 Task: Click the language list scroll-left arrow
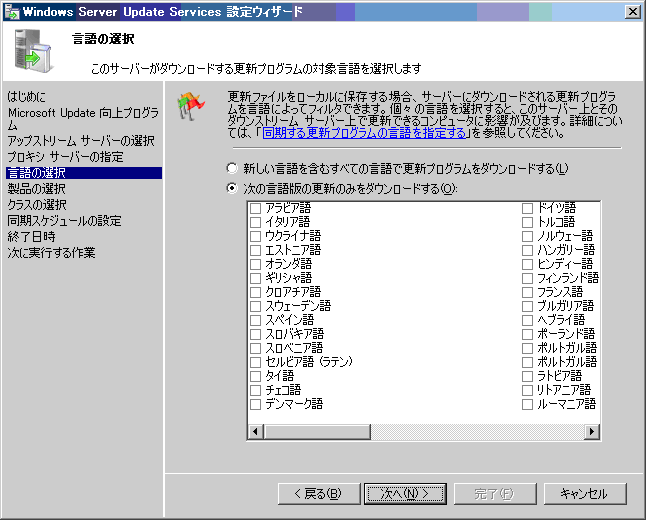(x=255, y=432)
